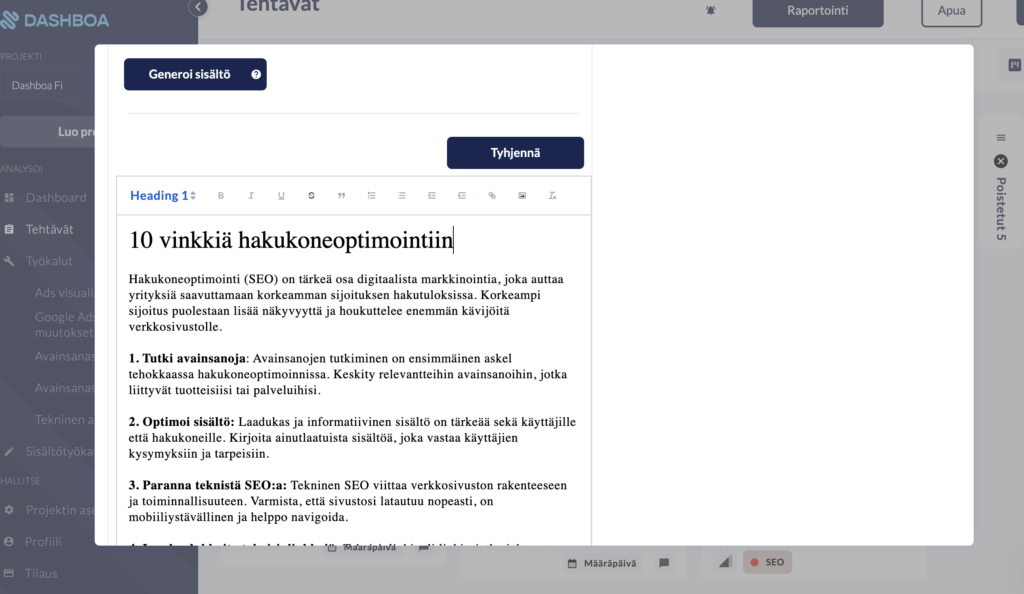
Task: Click the red SEO tag
Action: click(x=767, y=562)
